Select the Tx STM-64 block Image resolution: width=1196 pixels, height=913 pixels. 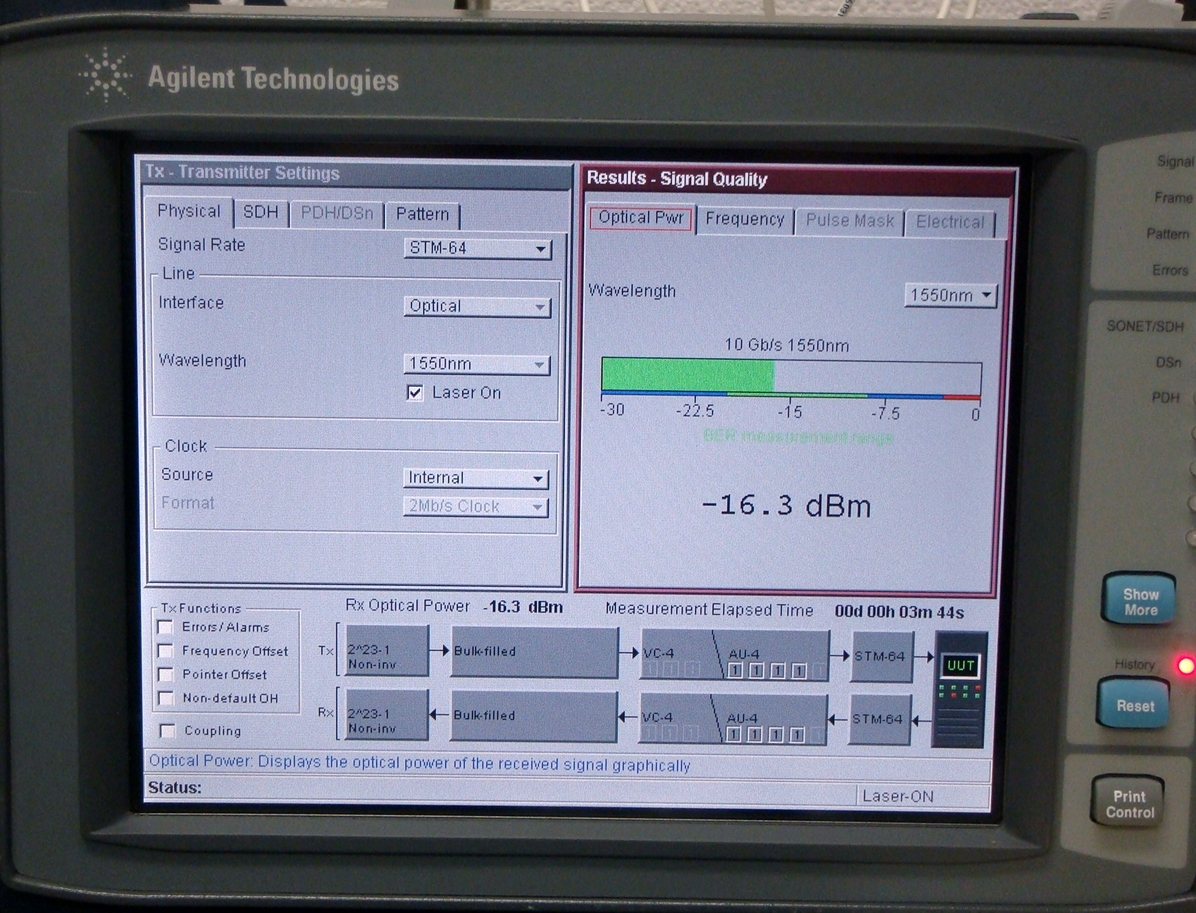tap(882, 657)
